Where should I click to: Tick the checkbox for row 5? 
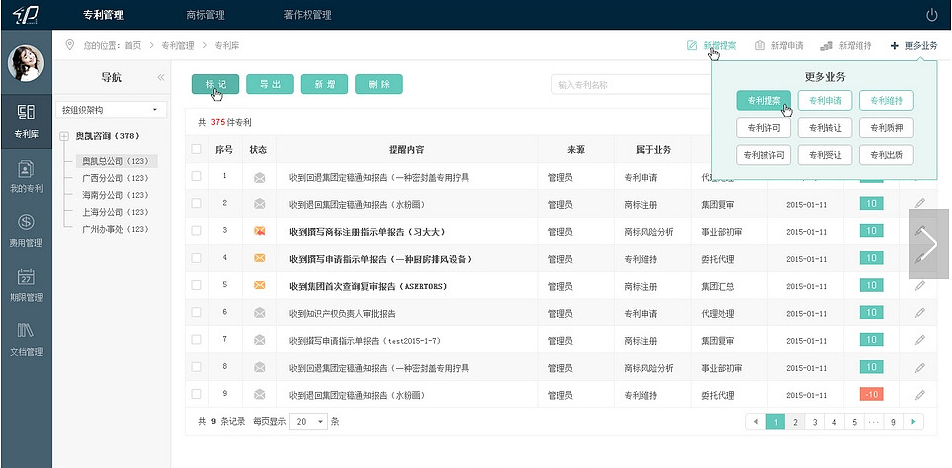pos(197,285)
